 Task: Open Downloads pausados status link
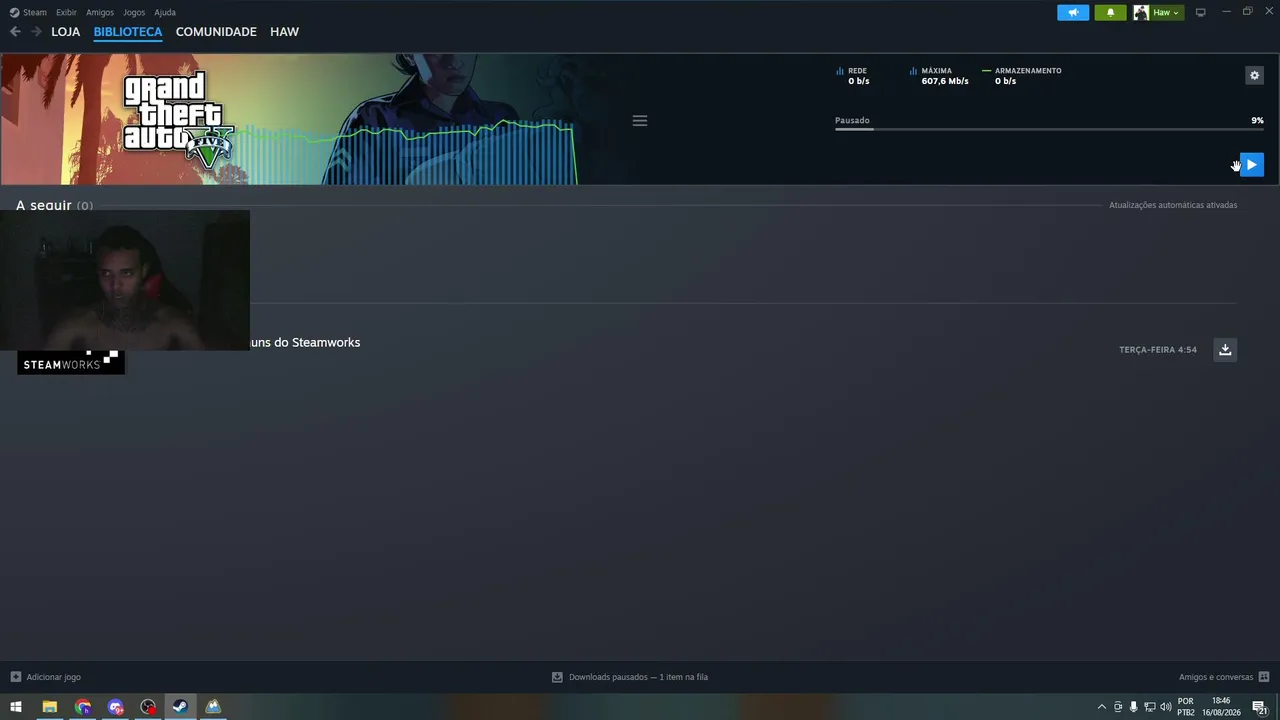coord(630,677)
